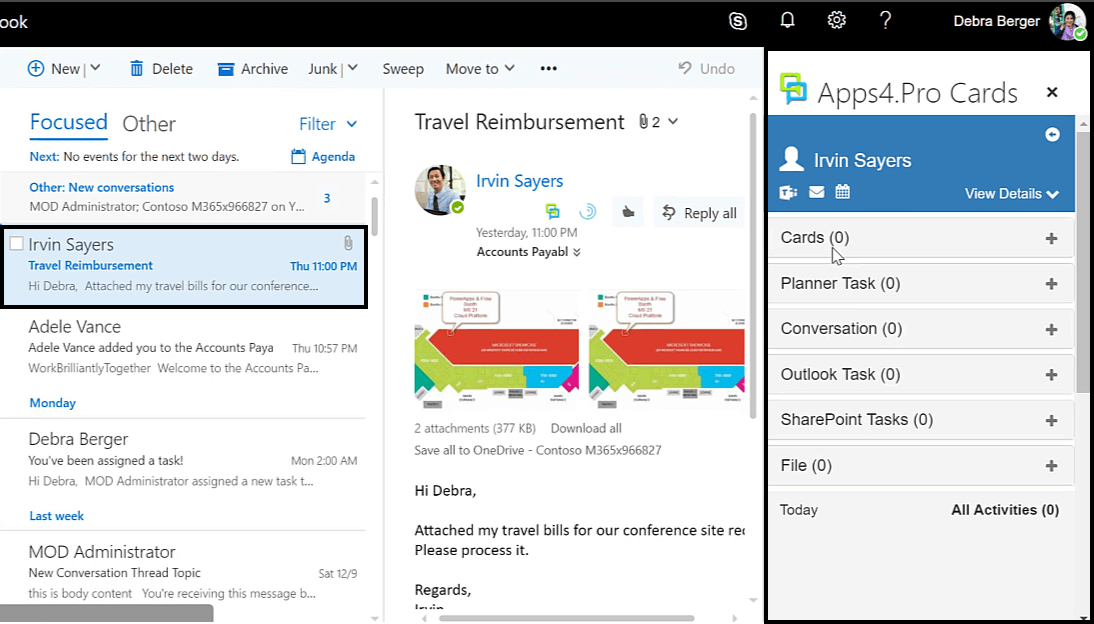Open the New item dropdown arrow

click(x=96, y=68)
